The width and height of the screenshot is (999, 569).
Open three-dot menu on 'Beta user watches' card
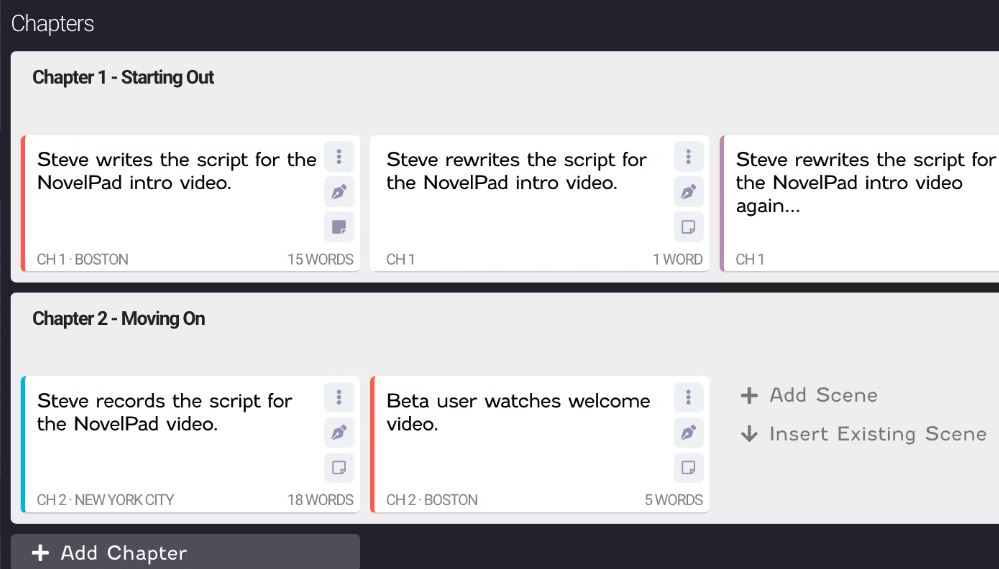688,398
